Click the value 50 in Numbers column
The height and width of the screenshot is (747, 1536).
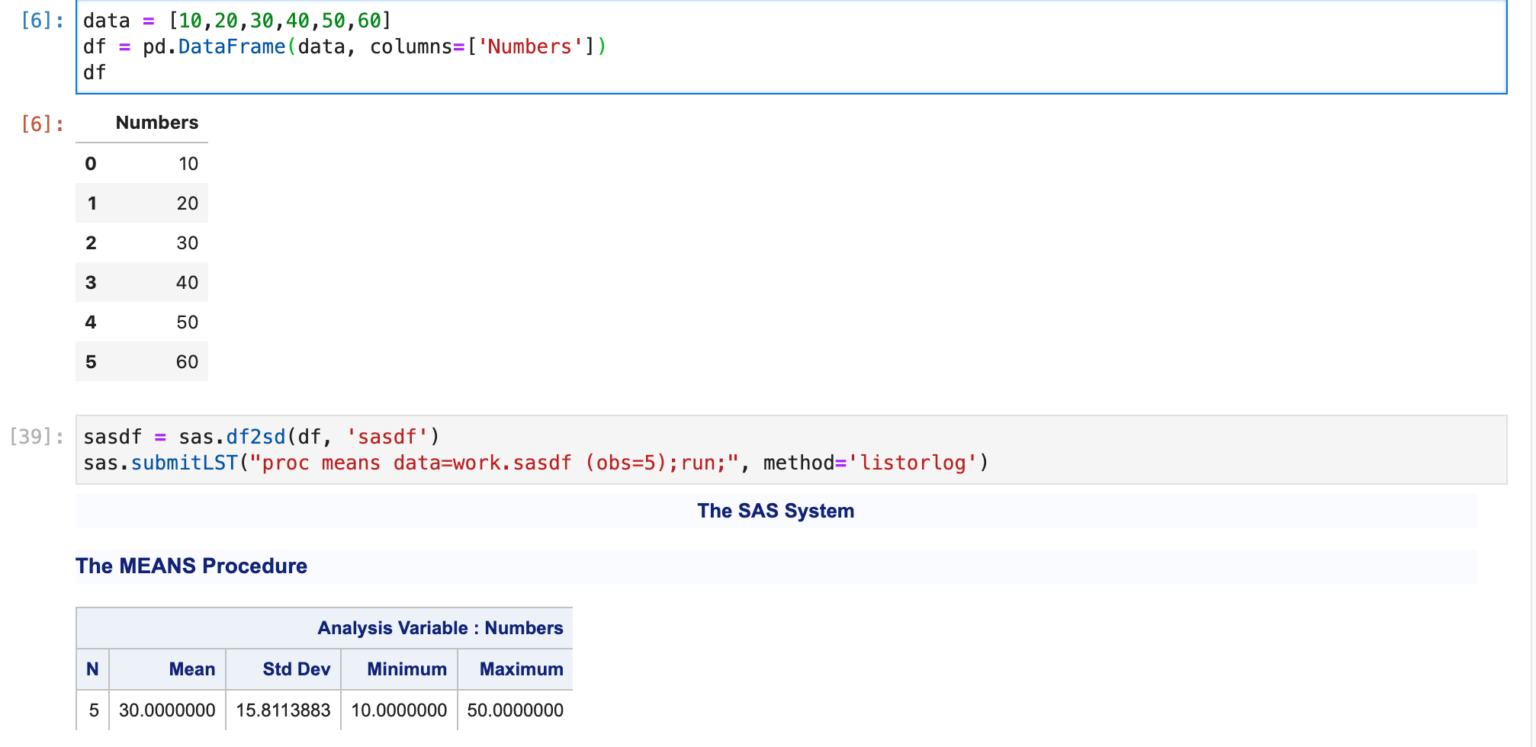tap(187, 322)
